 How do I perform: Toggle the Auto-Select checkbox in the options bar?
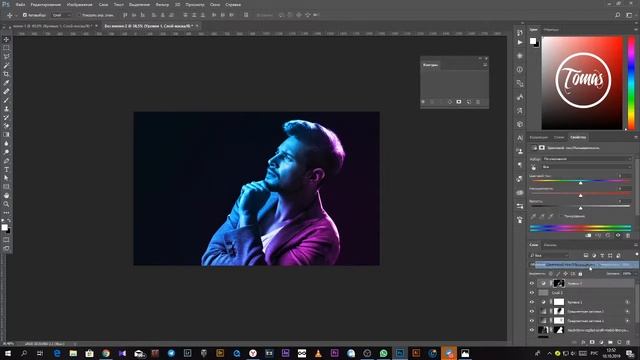pyautogui.click(x=25, y=15)
